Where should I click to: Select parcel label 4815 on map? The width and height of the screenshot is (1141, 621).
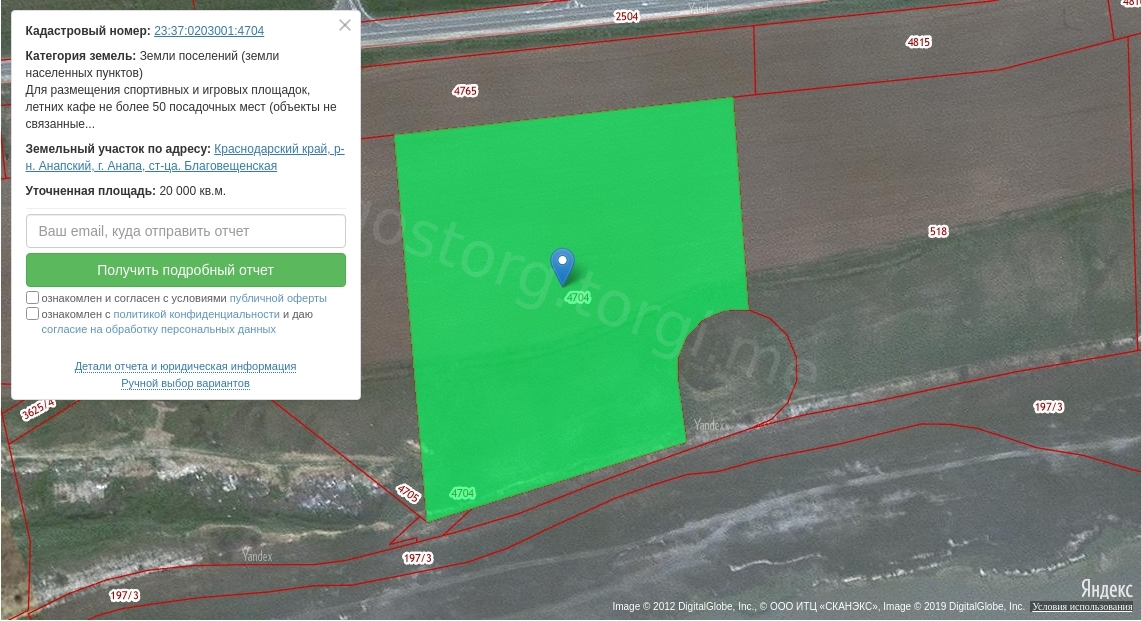point(918,42)
